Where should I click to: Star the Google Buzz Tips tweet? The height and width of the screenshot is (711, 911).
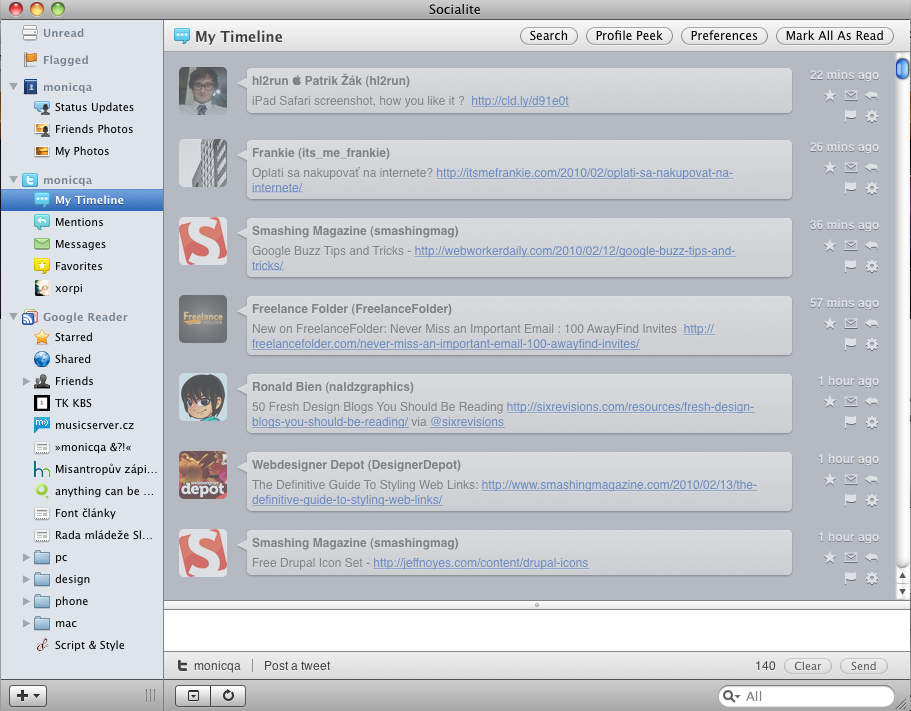[830, 246]
